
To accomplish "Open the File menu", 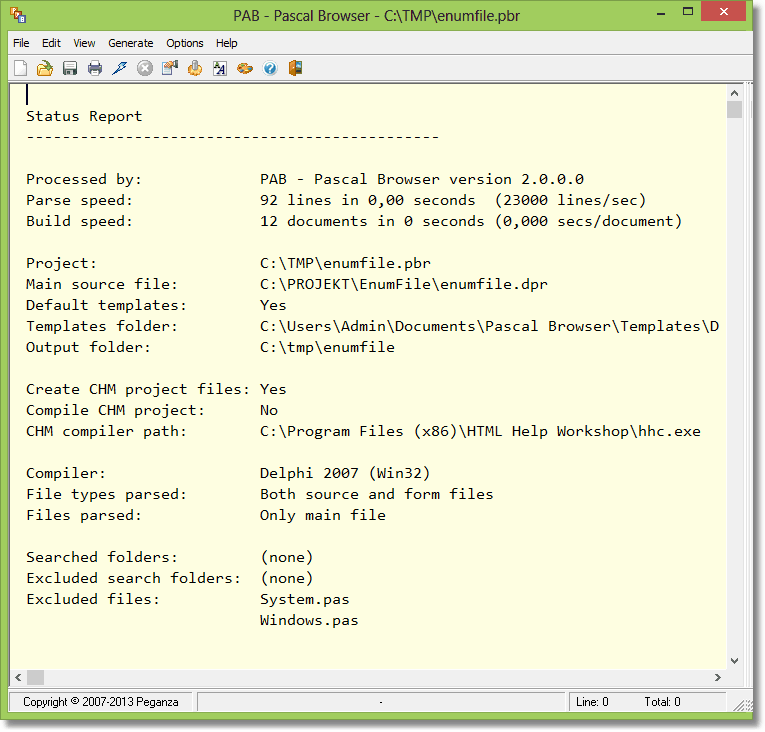I will tap(21, 43).
